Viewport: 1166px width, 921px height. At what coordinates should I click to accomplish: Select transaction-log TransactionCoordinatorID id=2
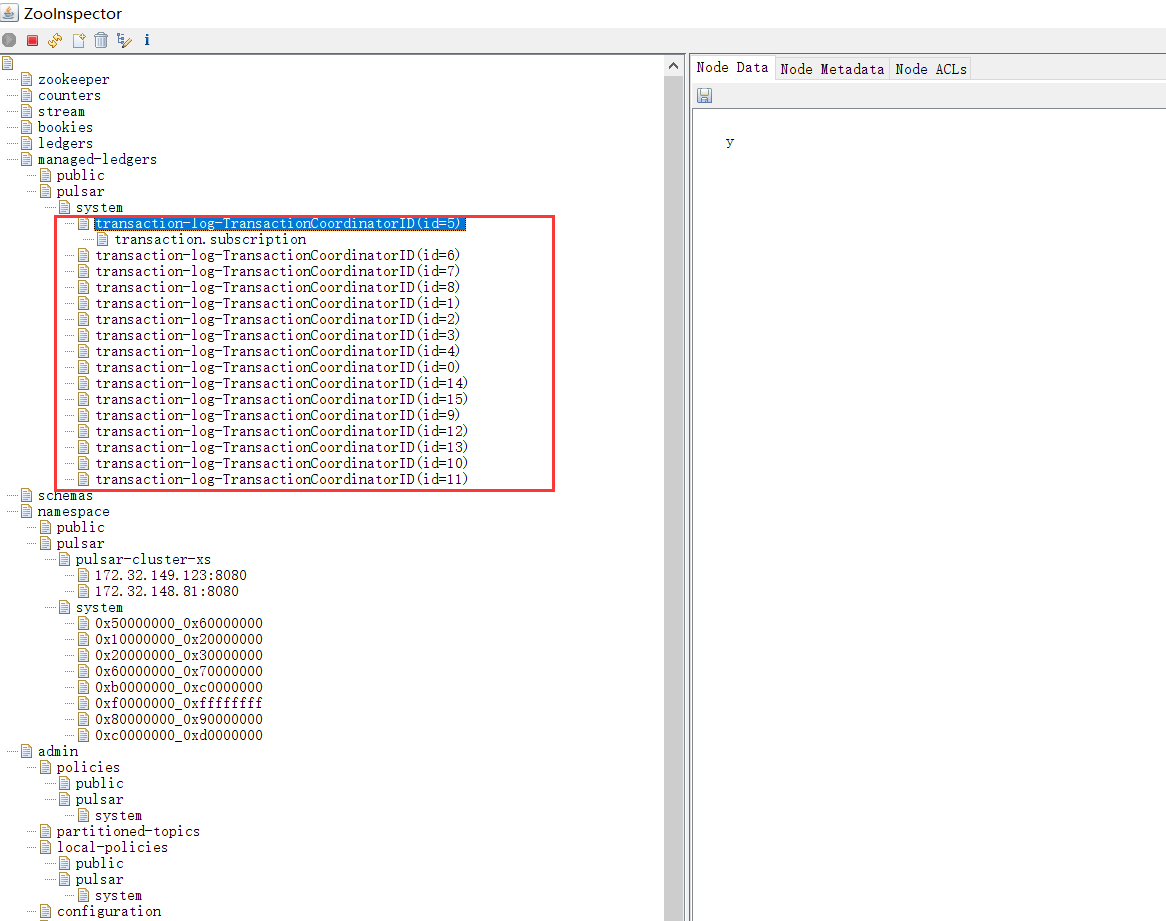(x=277, y=320)
